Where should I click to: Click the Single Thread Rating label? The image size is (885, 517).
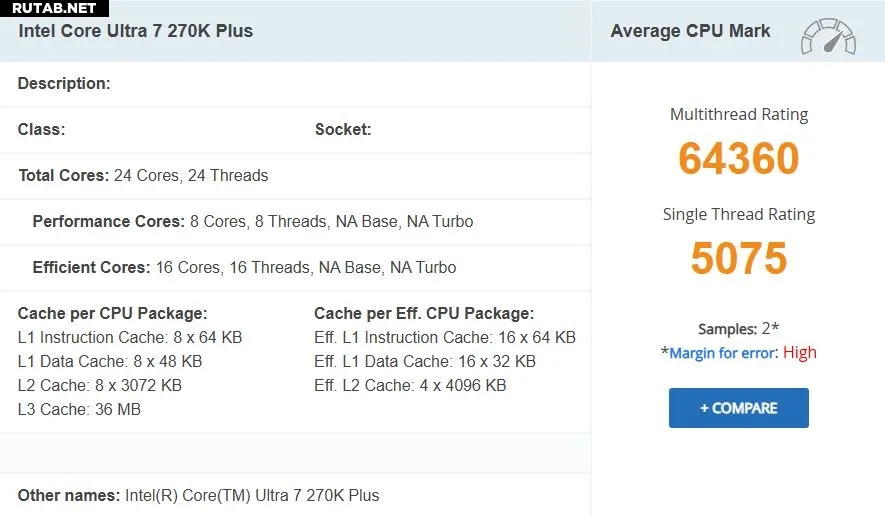click(739, 215)
